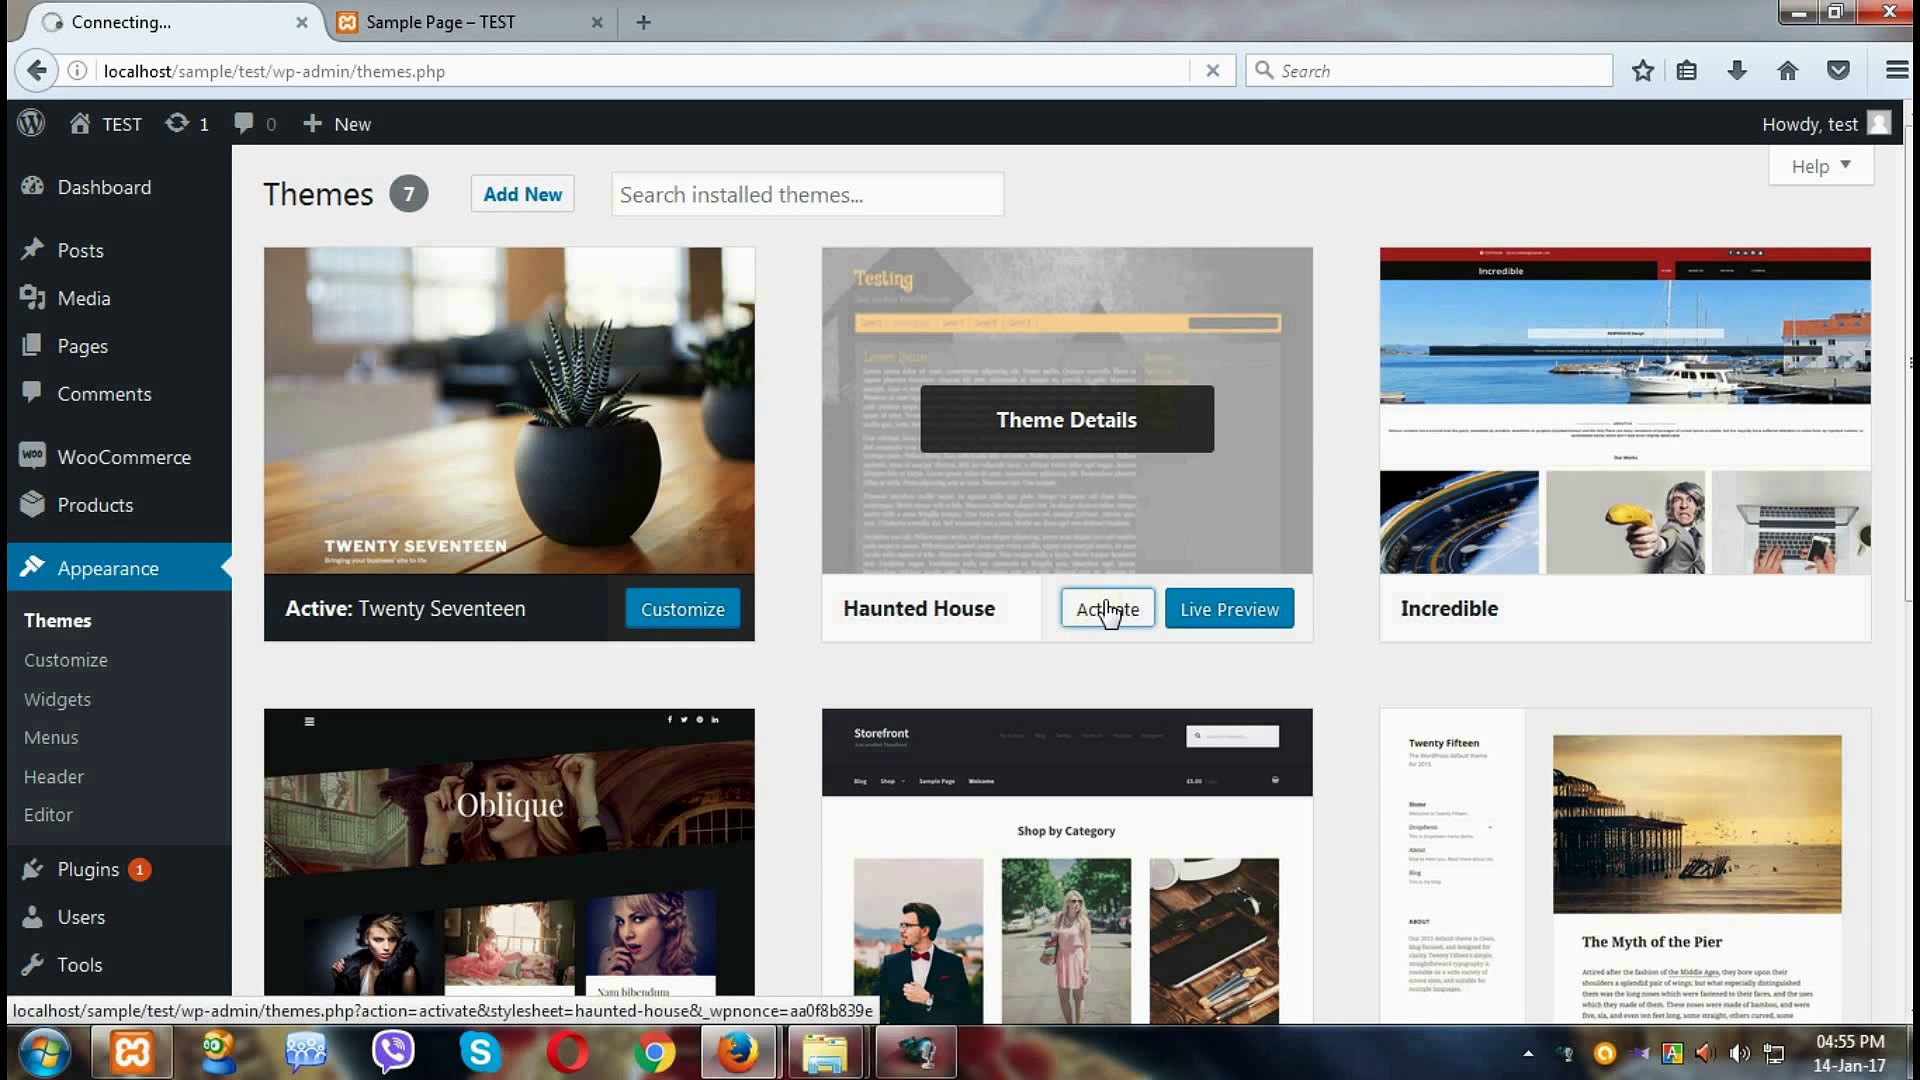Viewport: 1920px width, 1080px height.
Task: Open the comments bubble in admin bar
Action: point(255,124)
